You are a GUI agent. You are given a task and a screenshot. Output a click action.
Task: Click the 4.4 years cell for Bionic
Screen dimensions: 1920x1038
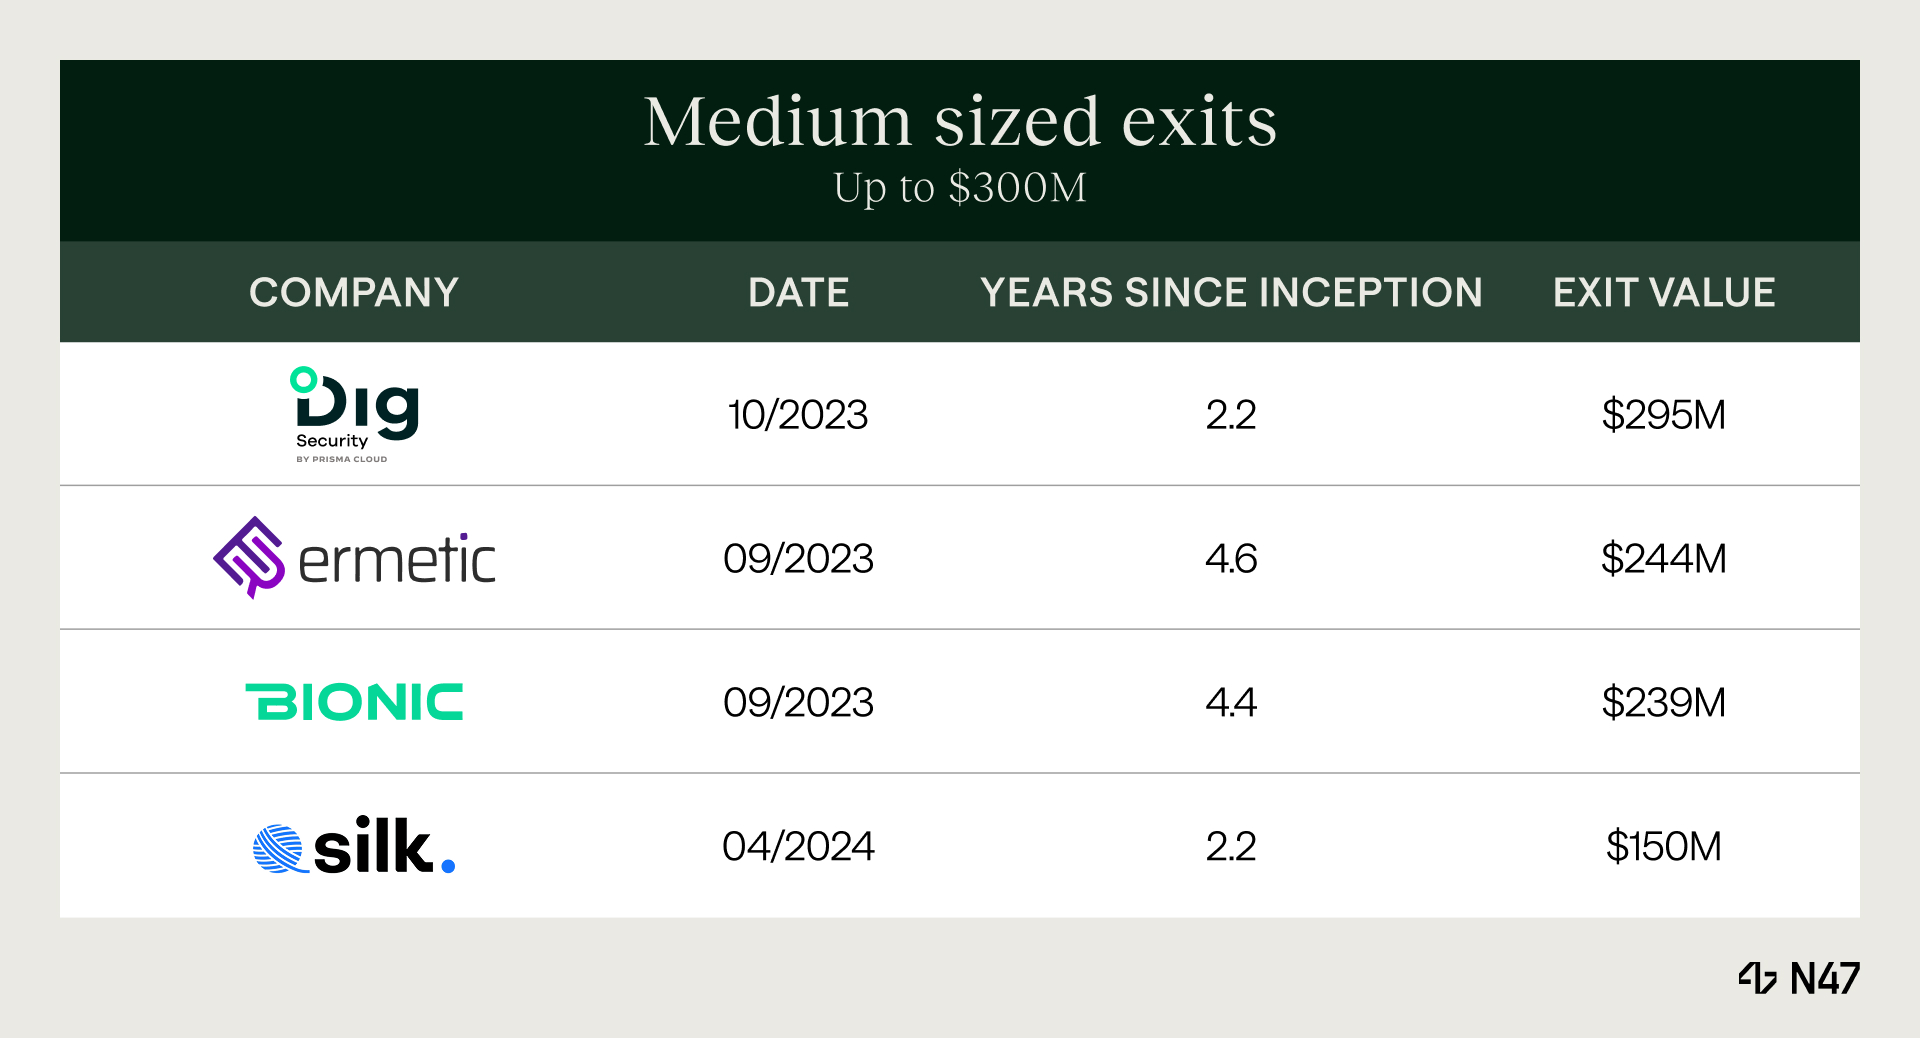pos(1231,702)
